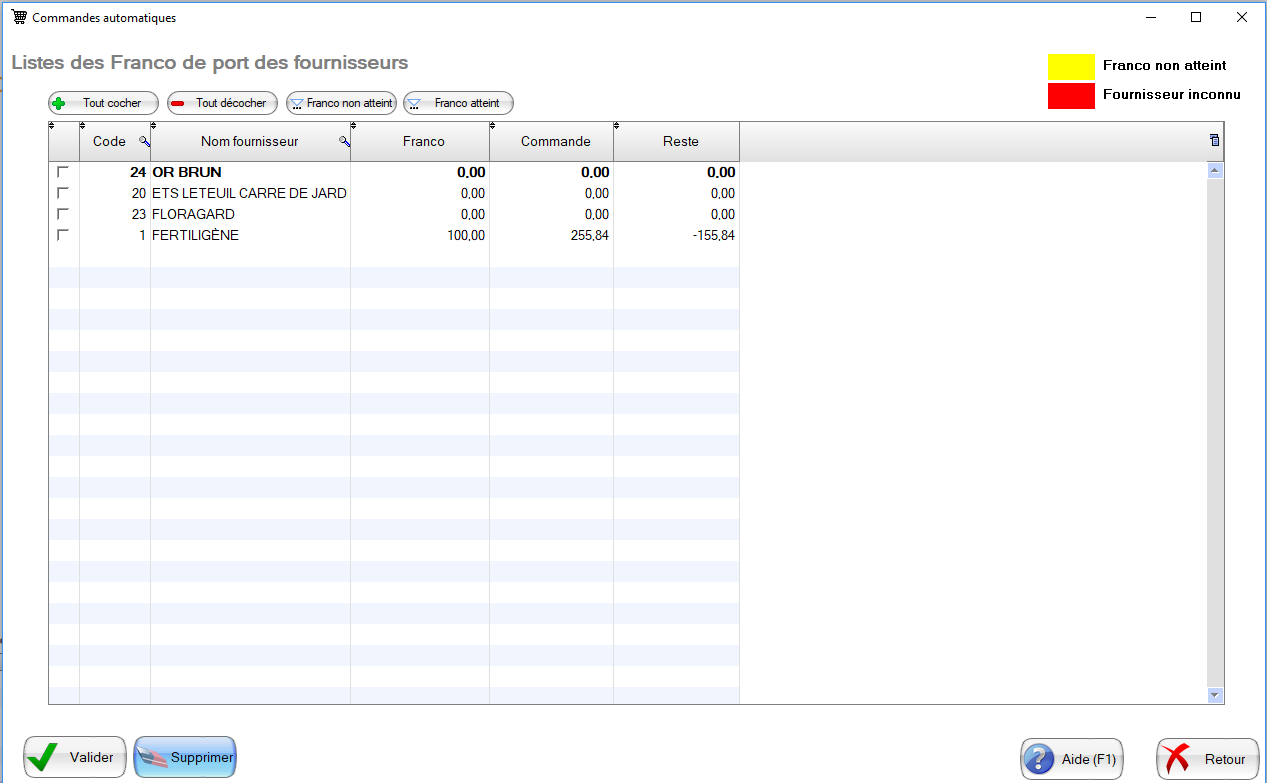
Task: Click the red X icon on Retour
Action: [1180, 759]
